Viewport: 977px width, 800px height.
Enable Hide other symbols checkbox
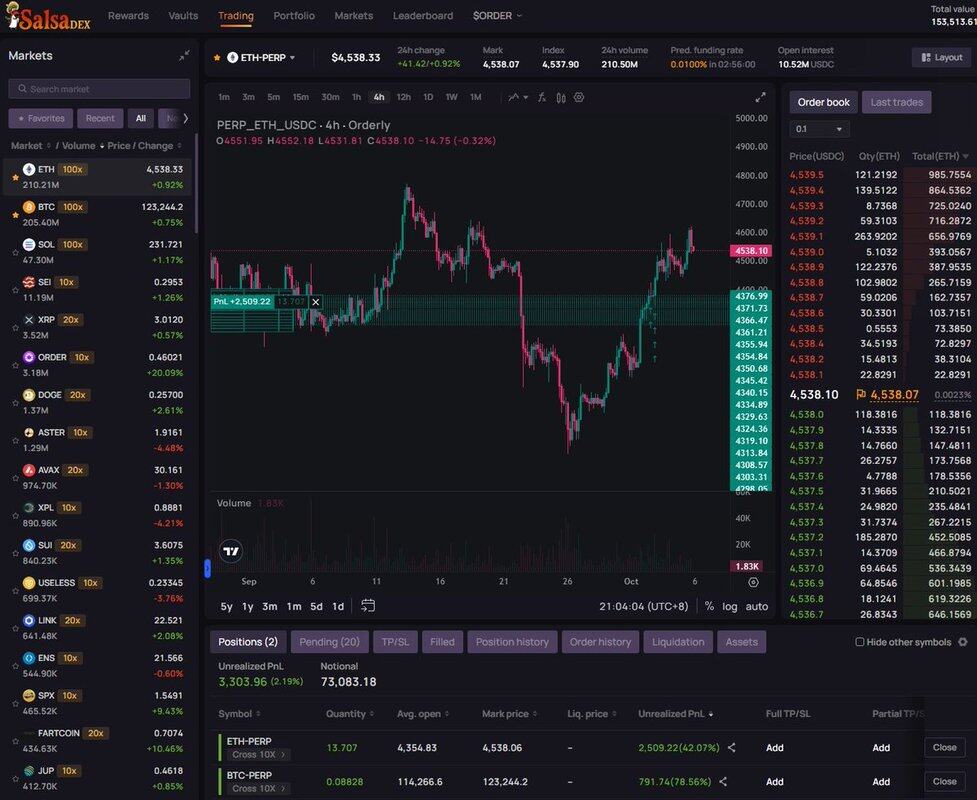(860, 642)
